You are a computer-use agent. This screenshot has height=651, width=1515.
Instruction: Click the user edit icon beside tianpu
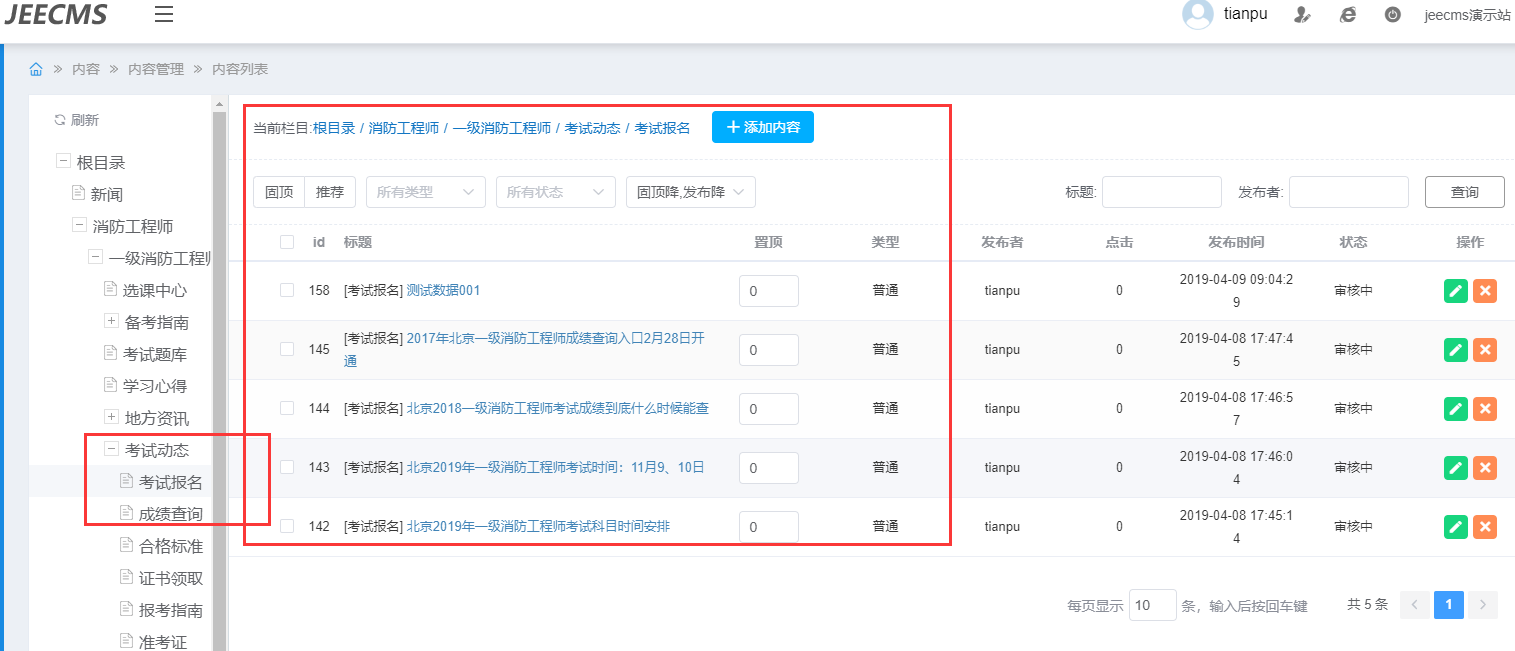1302,15
